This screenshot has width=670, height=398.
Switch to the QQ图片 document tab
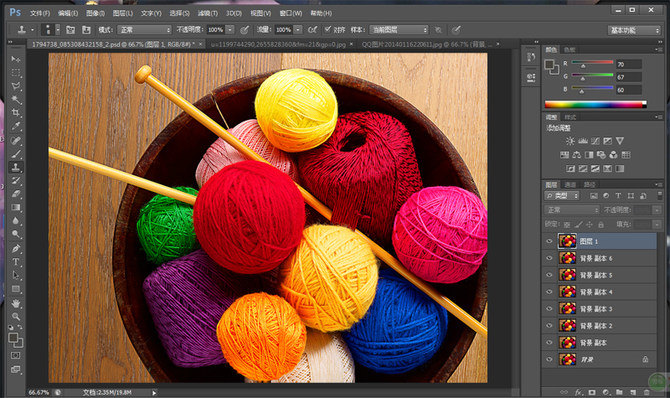[x=427, y=44]
